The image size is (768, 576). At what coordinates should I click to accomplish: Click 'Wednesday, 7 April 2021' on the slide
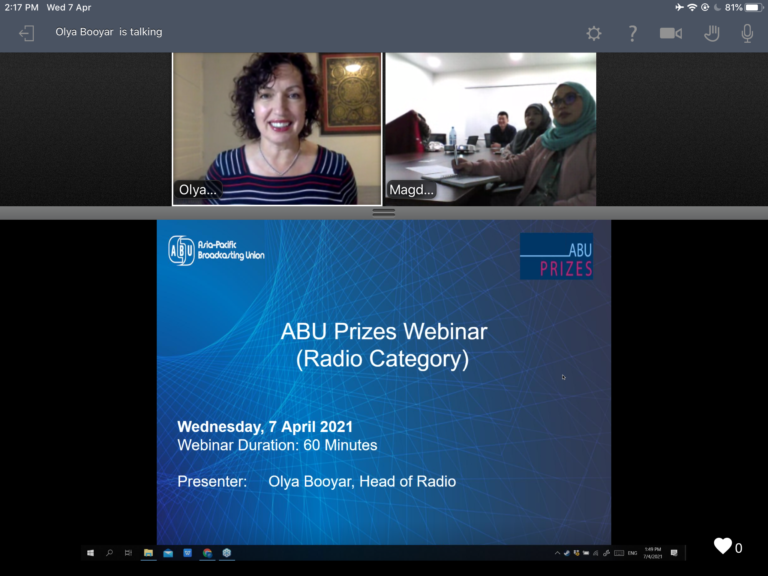coord(265,427)
